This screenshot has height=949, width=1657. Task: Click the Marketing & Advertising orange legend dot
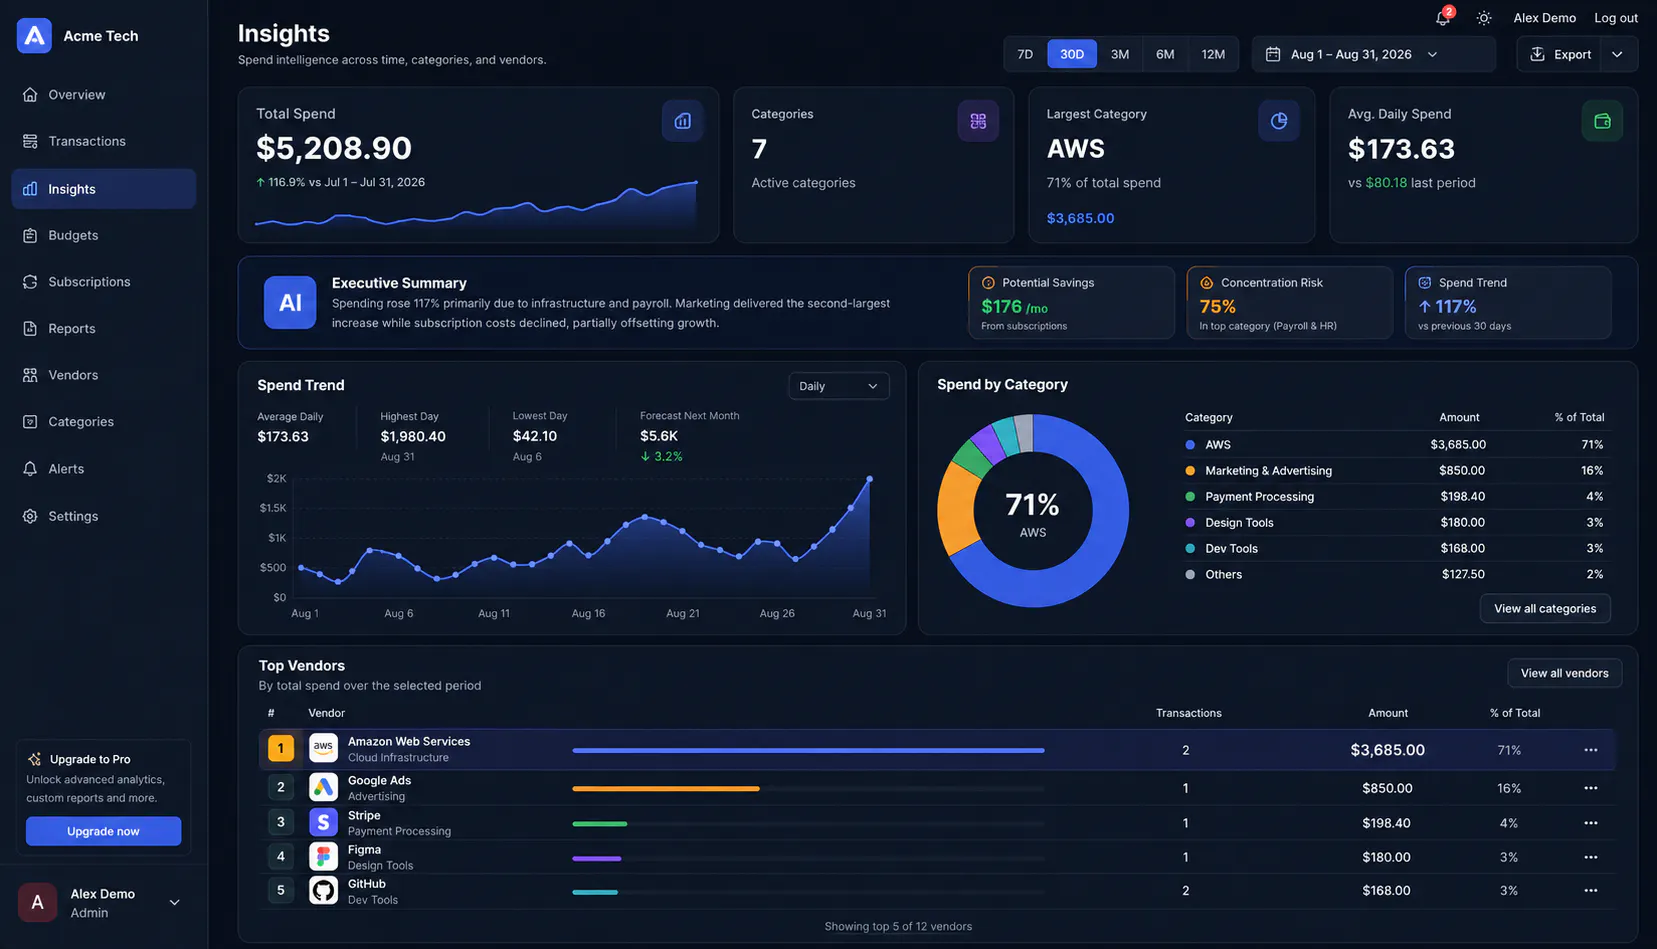pos(1190,471)
